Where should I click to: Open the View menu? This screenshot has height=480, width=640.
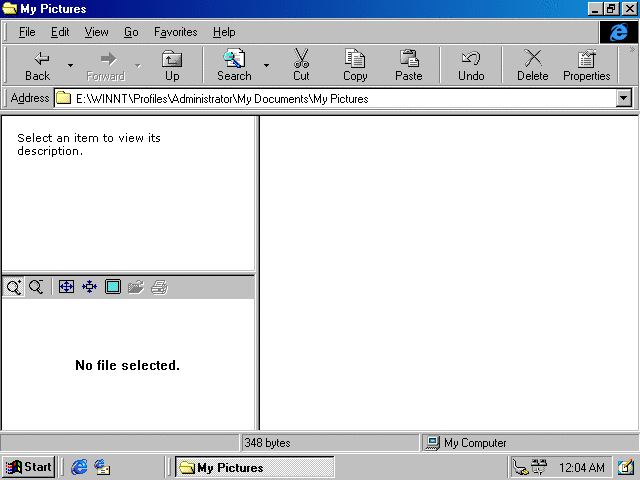[x=96, y=32]
